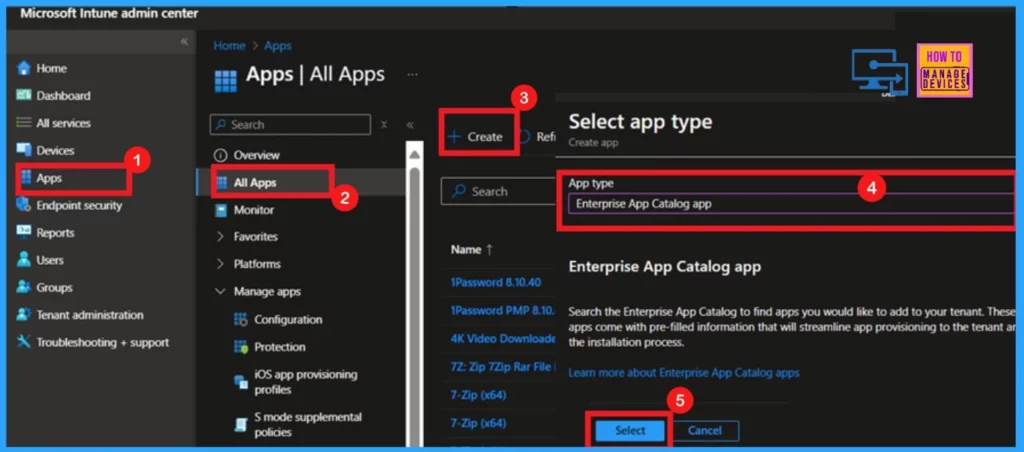Click the Home house icon in sidebar

tap(24, 68)
